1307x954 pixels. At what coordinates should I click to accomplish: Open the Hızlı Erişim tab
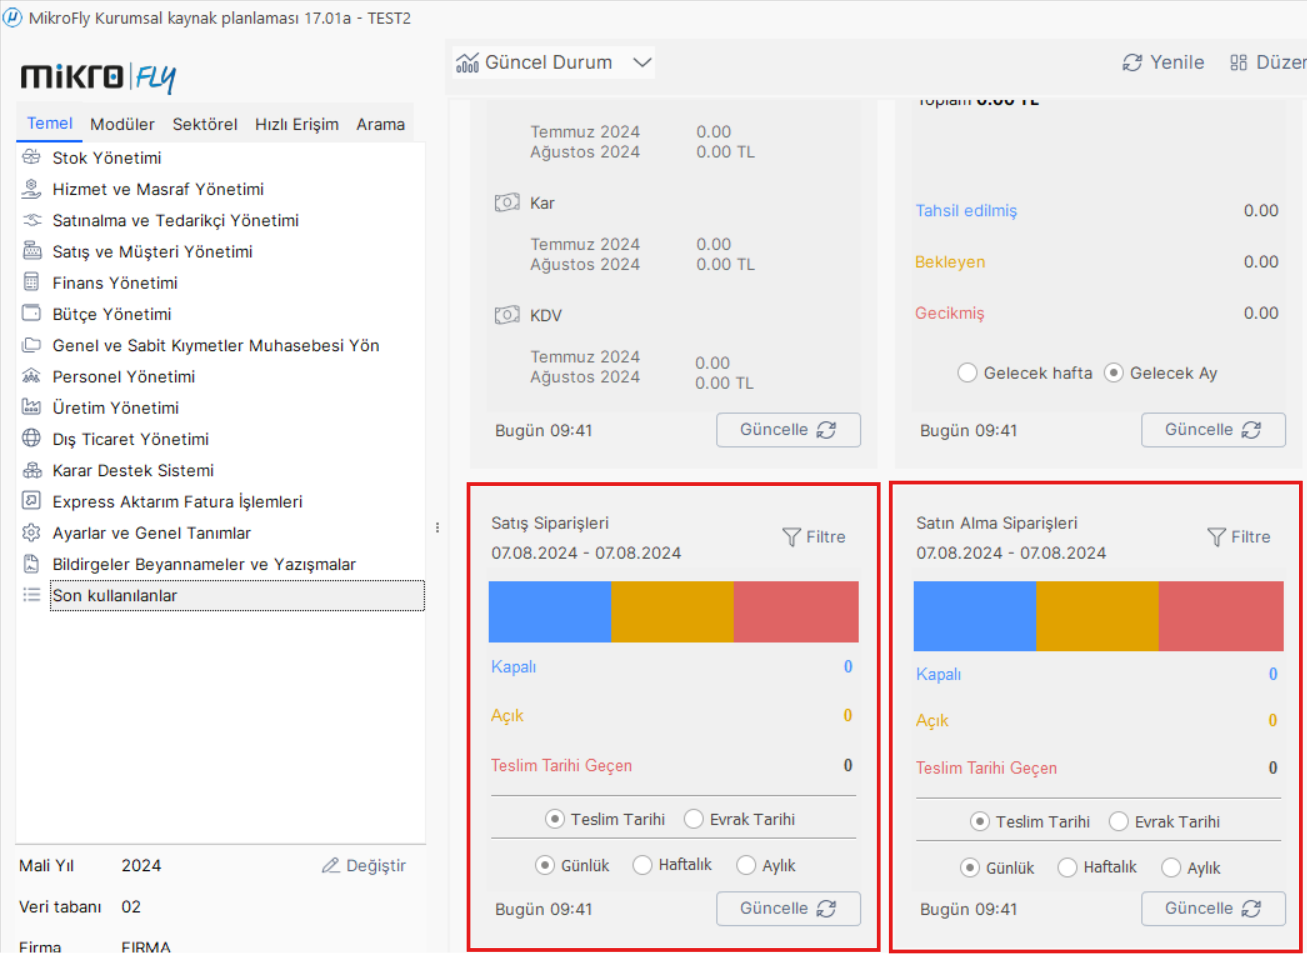tap(296, 124)
